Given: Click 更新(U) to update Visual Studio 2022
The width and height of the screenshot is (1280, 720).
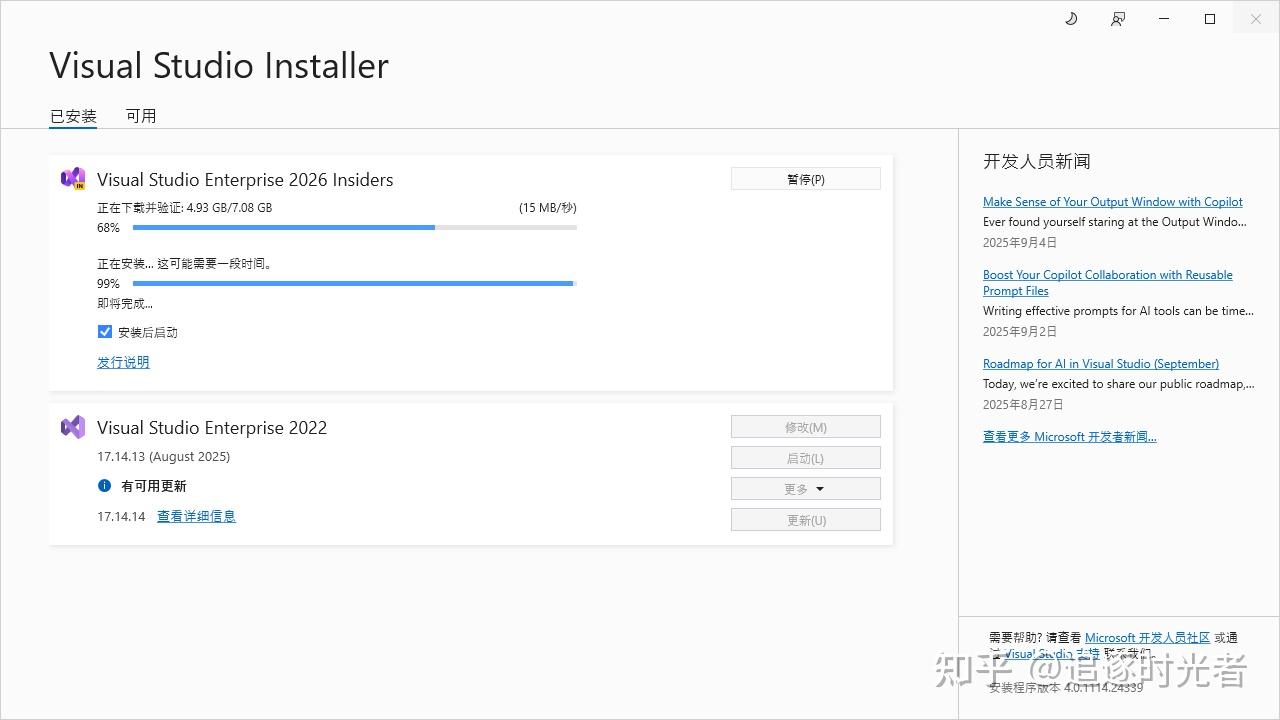Looking at the screenshot, I should point(805,519).
